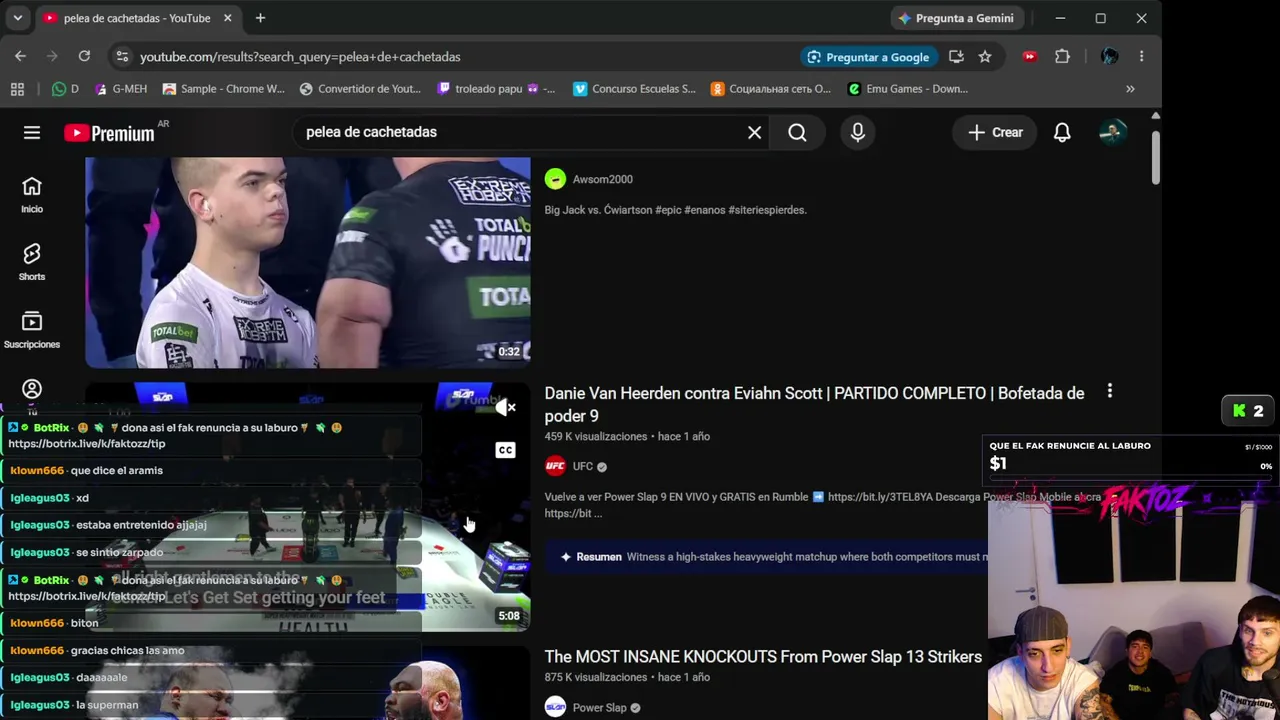The image size is (1280, 720).
Task: Open the Awsom2000 channel avatar
Action: 555,179
